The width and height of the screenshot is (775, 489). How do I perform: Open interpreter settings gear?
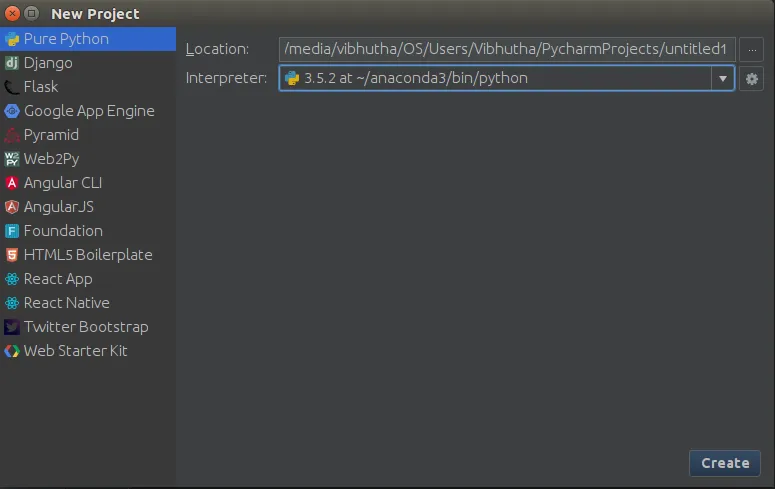pyautogui.click(x=751, y=79)
